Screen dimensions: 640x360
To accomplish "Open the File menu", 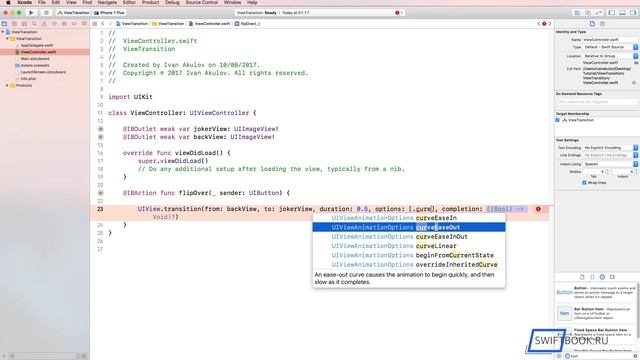I will [x=42, y=2].
